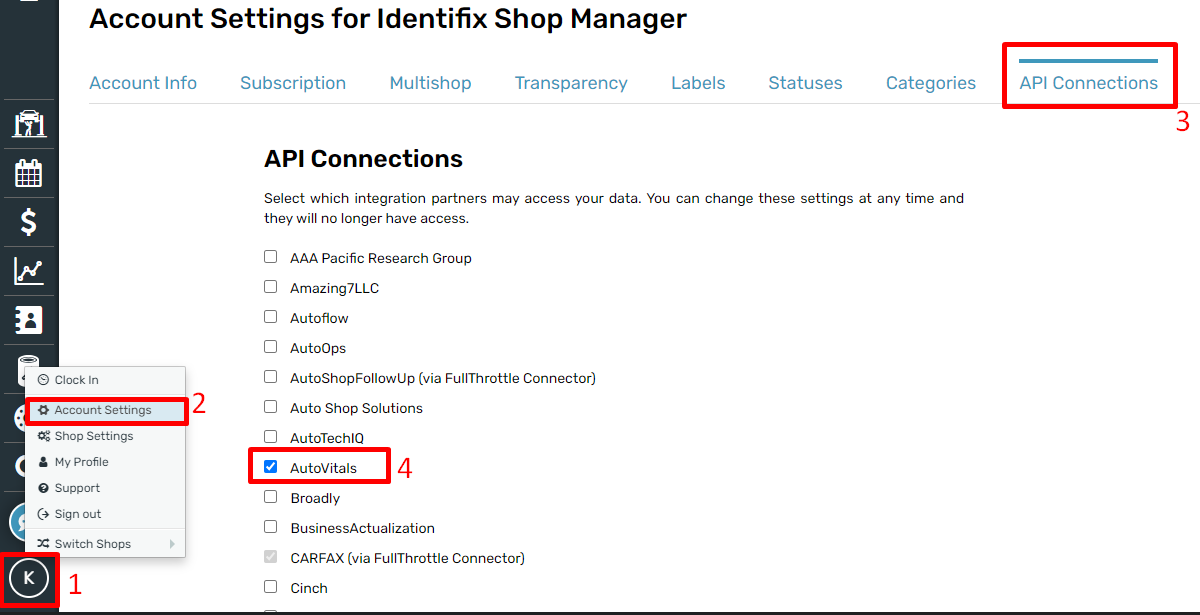Open the Labels tab
This screenshot has height=615, width=1200.
[x=698, y=83]
